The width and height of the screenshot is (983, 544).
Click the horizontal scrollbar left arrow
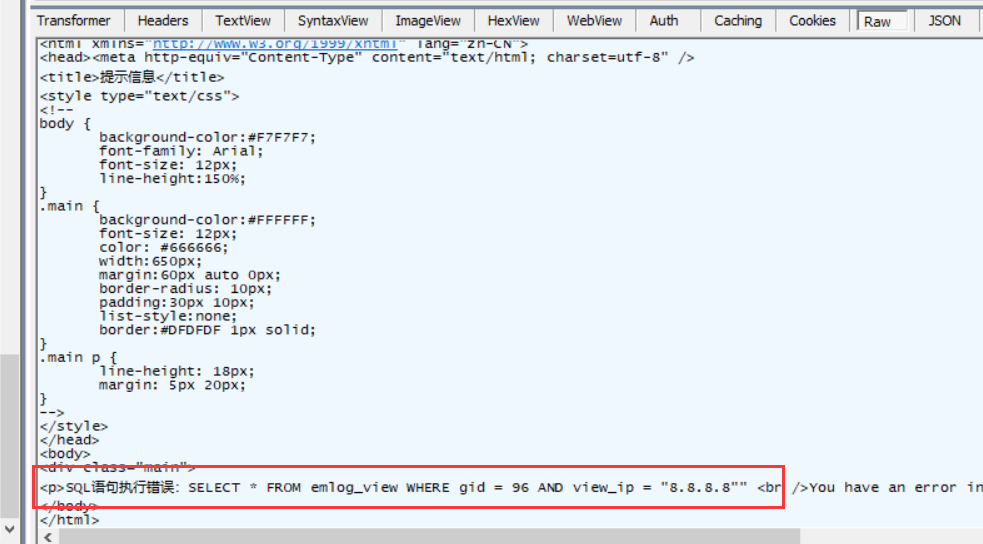tap(48, 537)
